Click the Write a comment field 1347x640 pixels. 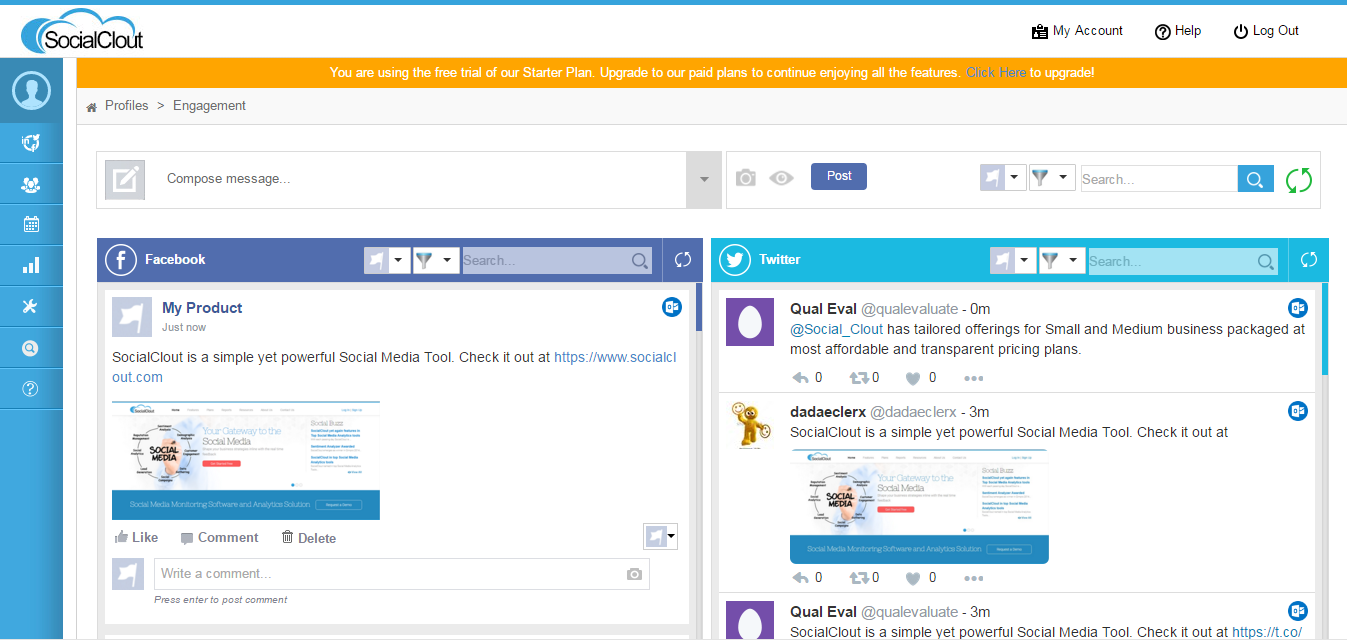coord(388,574)
